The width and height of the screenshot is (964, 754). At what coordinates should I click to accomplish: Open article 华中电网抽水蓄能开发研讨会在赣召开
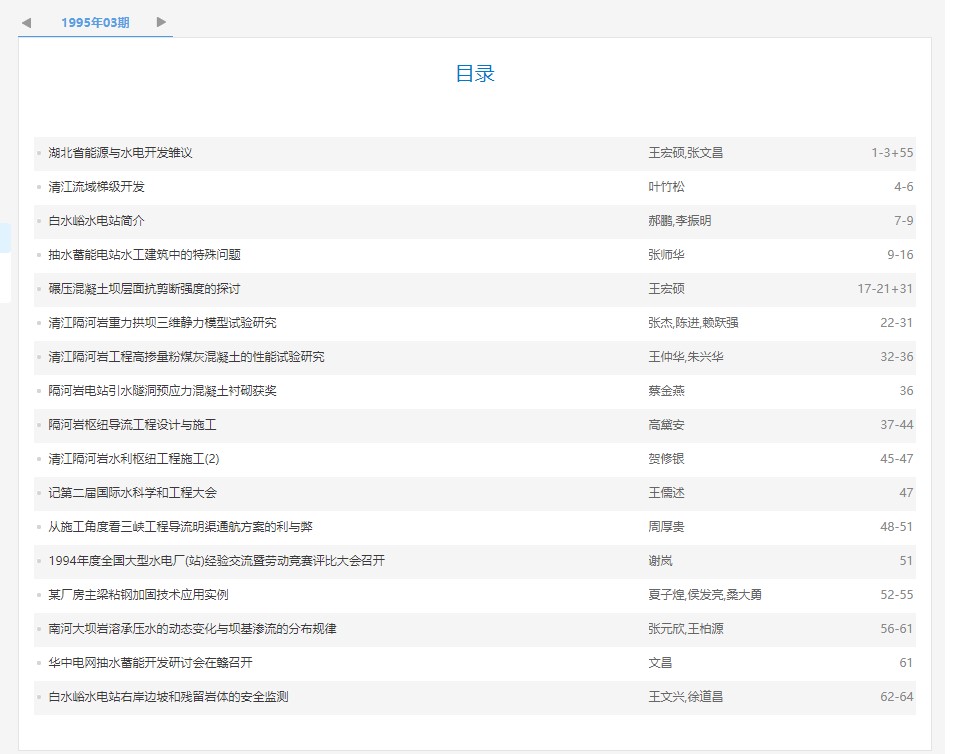click(151, 663)
